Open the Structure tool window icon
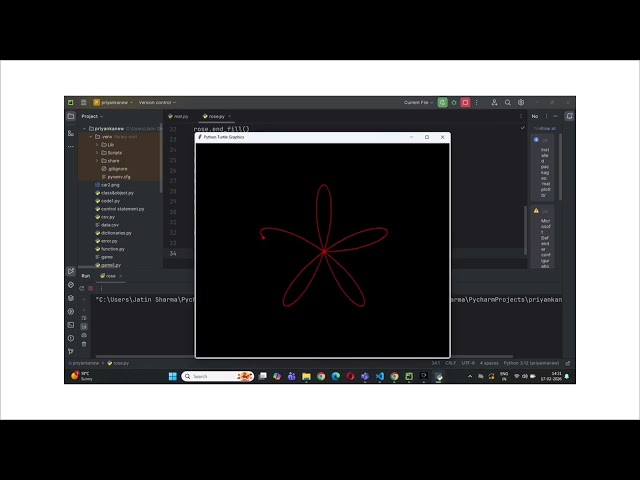 coord(71,133)
